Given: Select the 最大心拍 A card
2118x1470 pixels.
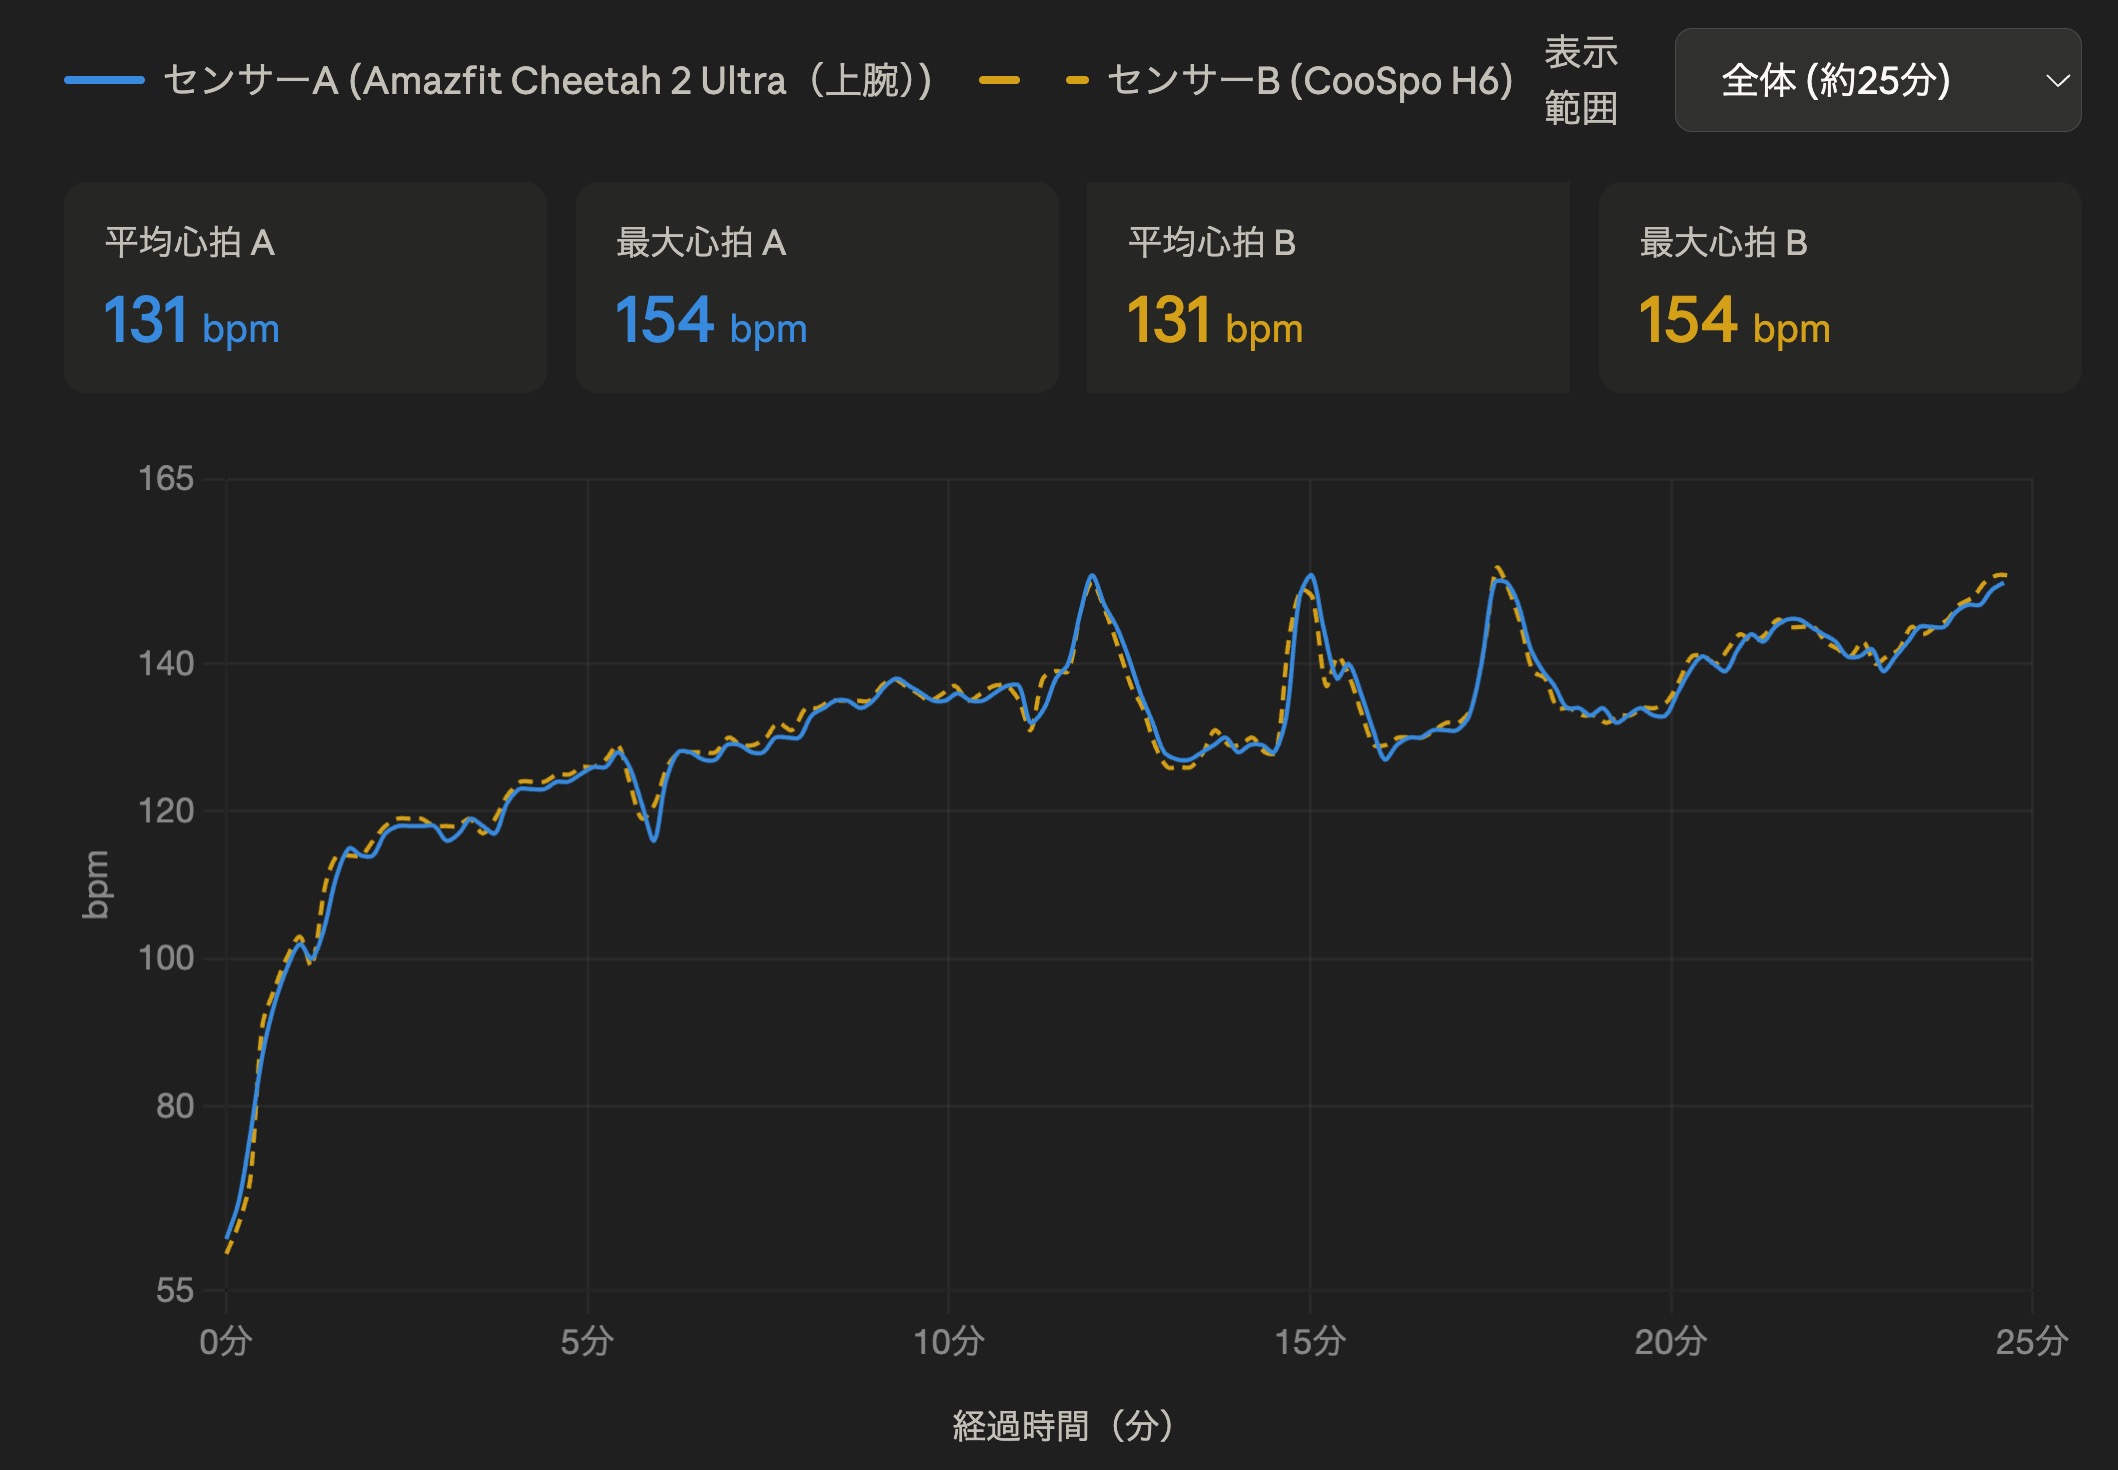Looking at the screenshot, I should click(817, 287).
